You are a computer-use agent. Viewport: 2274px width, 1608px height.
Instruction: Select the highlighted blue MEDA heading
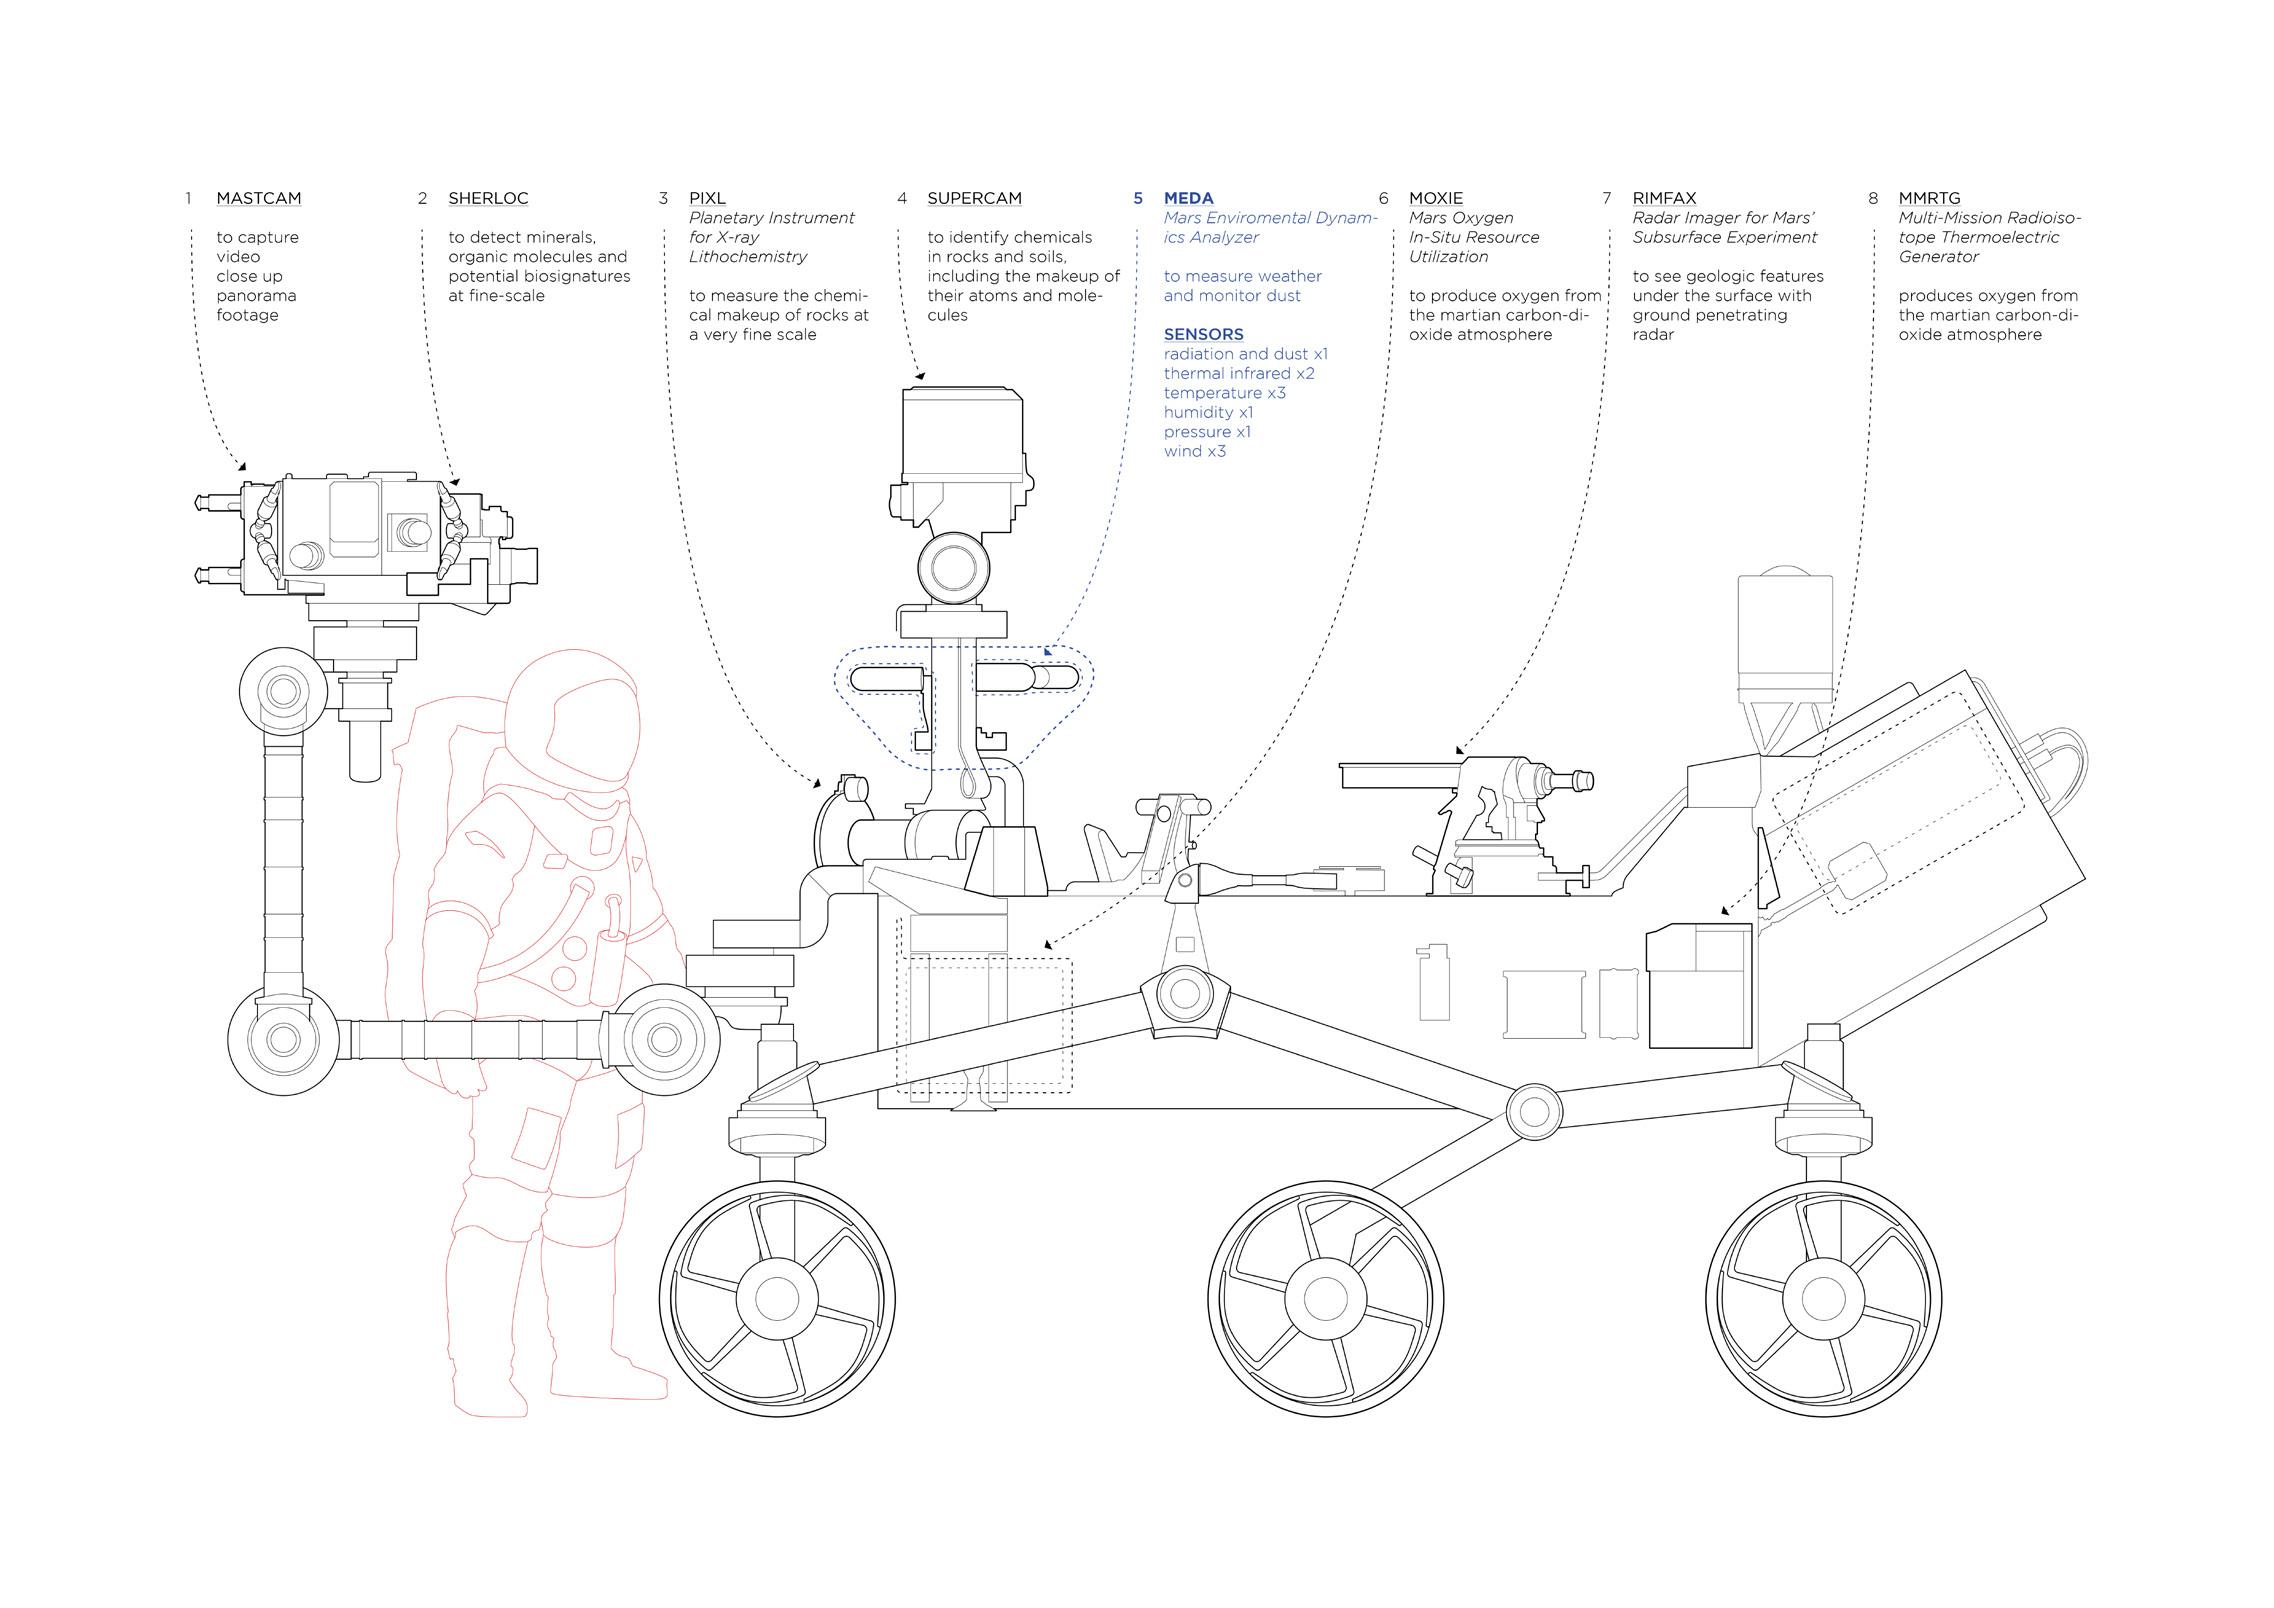[1188, 198]
